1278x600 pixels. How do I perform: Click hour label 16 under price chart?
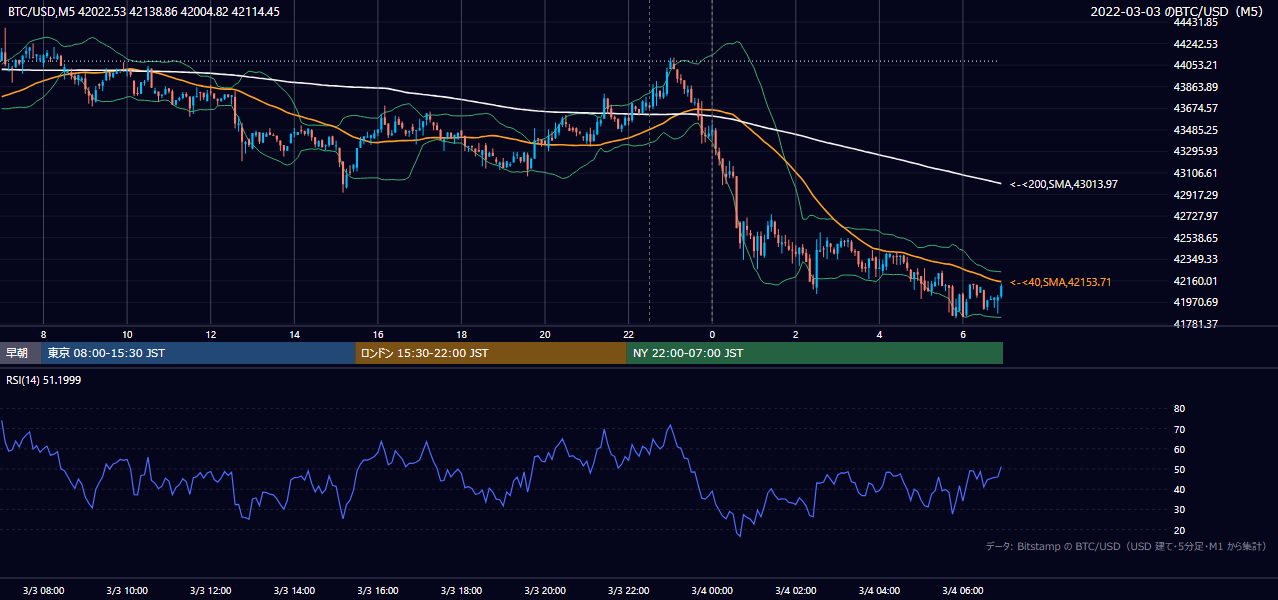pos(377,334)
